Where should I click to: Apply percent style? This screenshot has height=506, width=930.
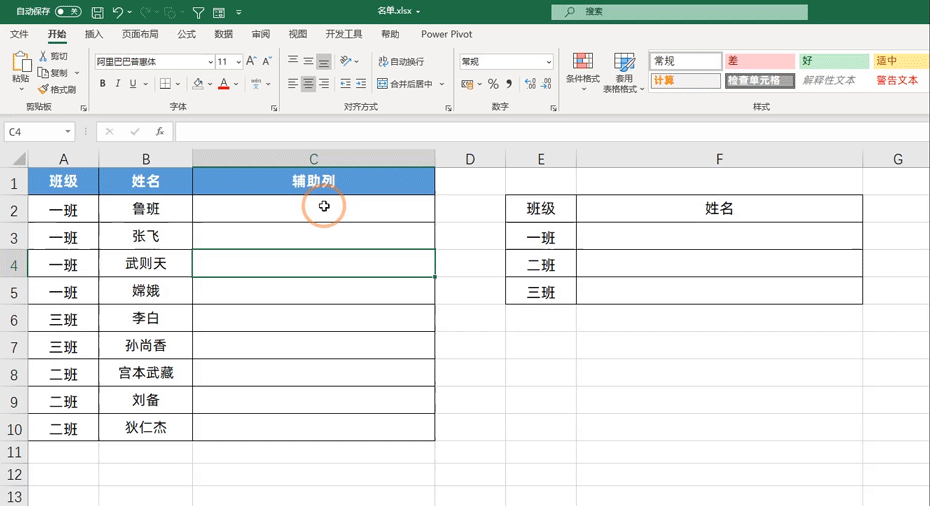(493, 84)
